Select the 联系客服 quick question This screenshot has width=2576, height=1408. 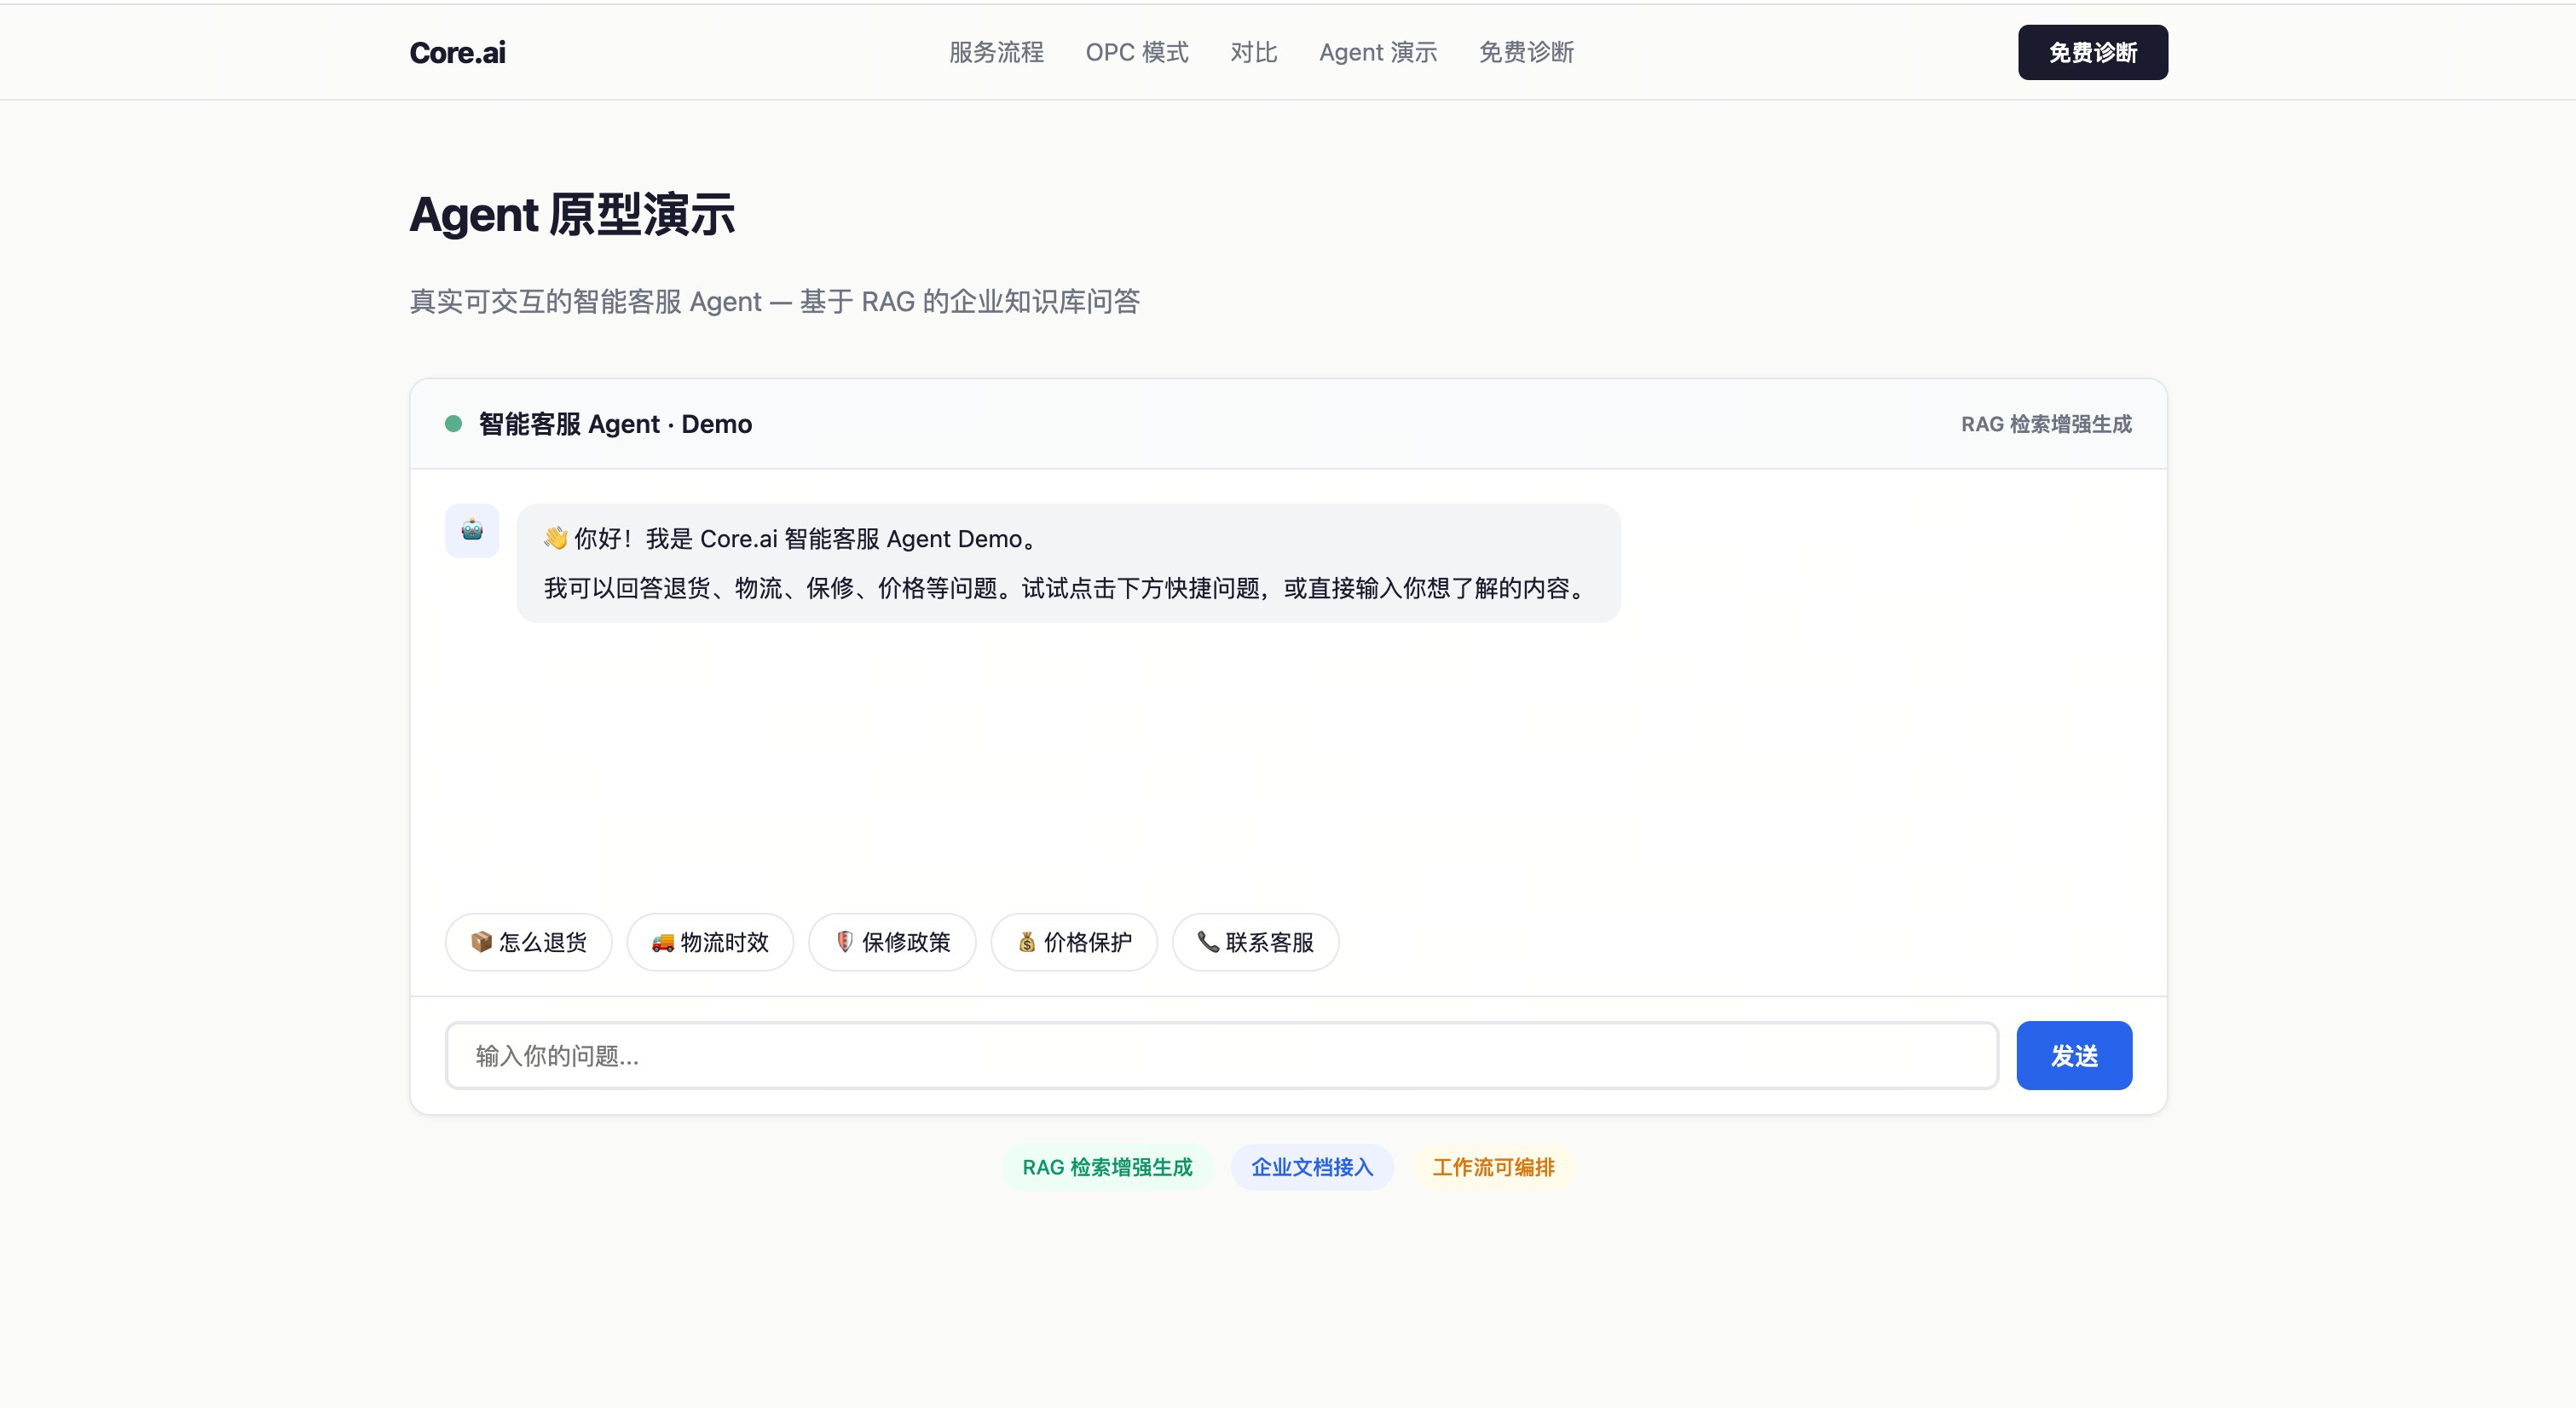(1255, 942)
